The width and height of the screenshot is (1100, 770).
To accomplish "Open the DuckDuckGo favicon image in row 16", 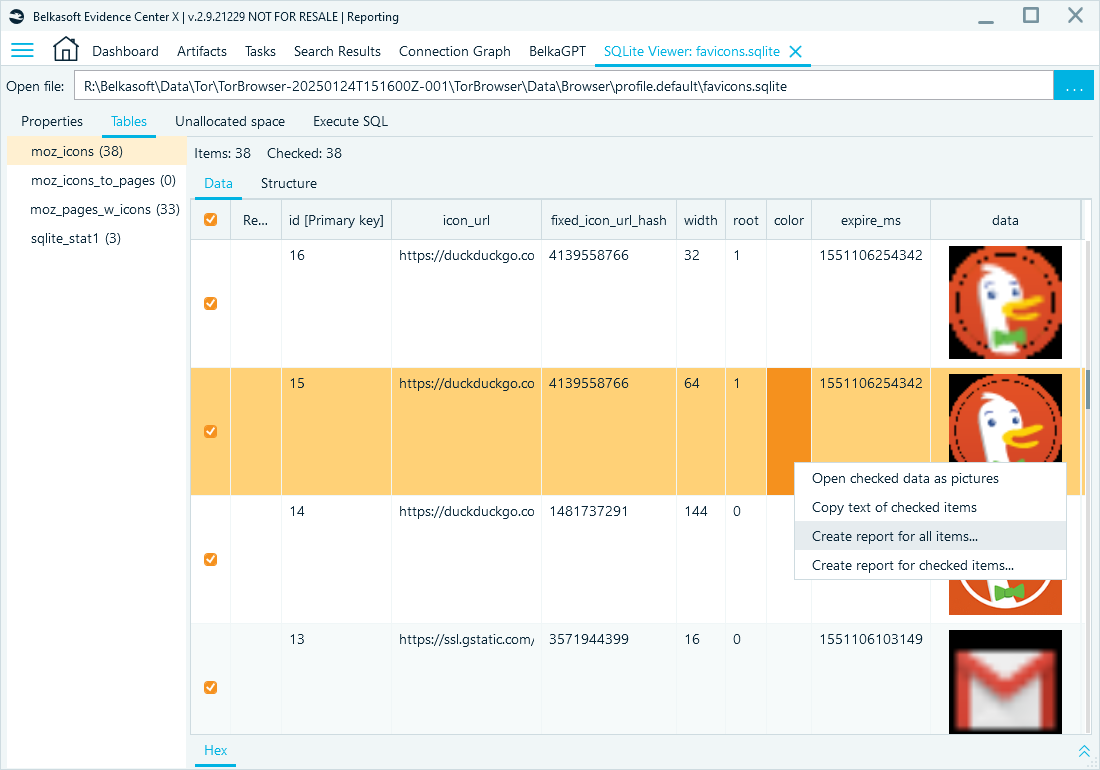I will coord(1005,302).
